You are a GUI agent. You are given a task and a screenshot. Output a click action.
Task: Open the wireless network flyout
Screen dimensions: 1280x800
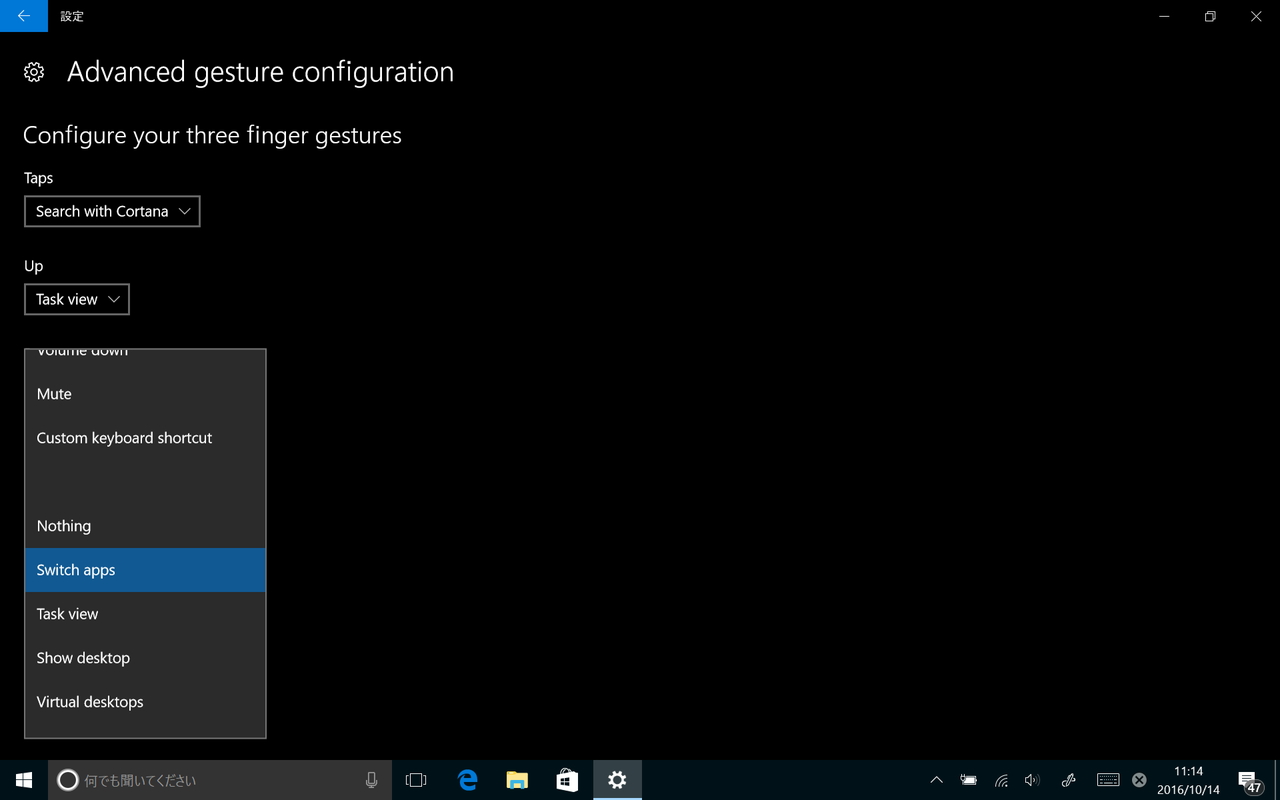(1001, 780)
